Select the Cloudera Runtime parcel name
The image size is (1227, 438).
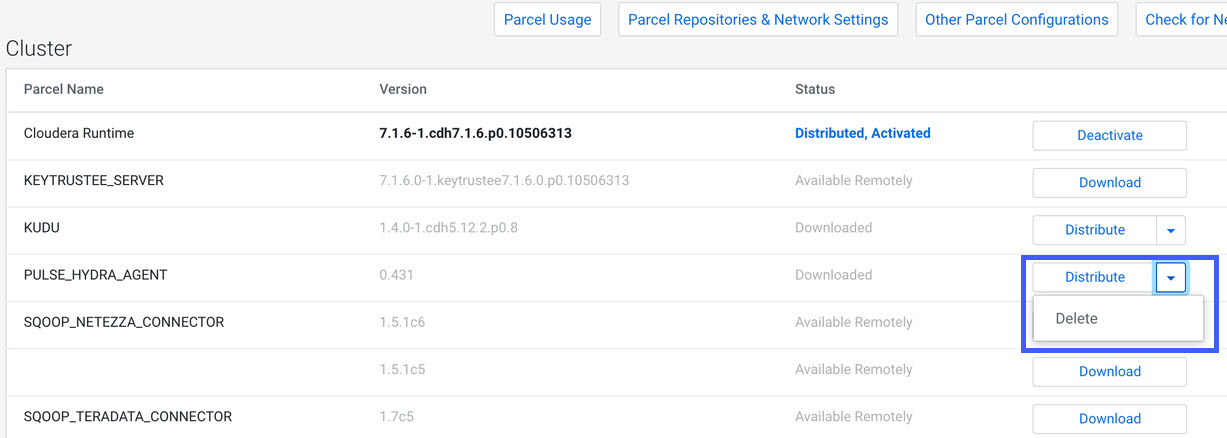pyautogui.click(x=78, y=133)
